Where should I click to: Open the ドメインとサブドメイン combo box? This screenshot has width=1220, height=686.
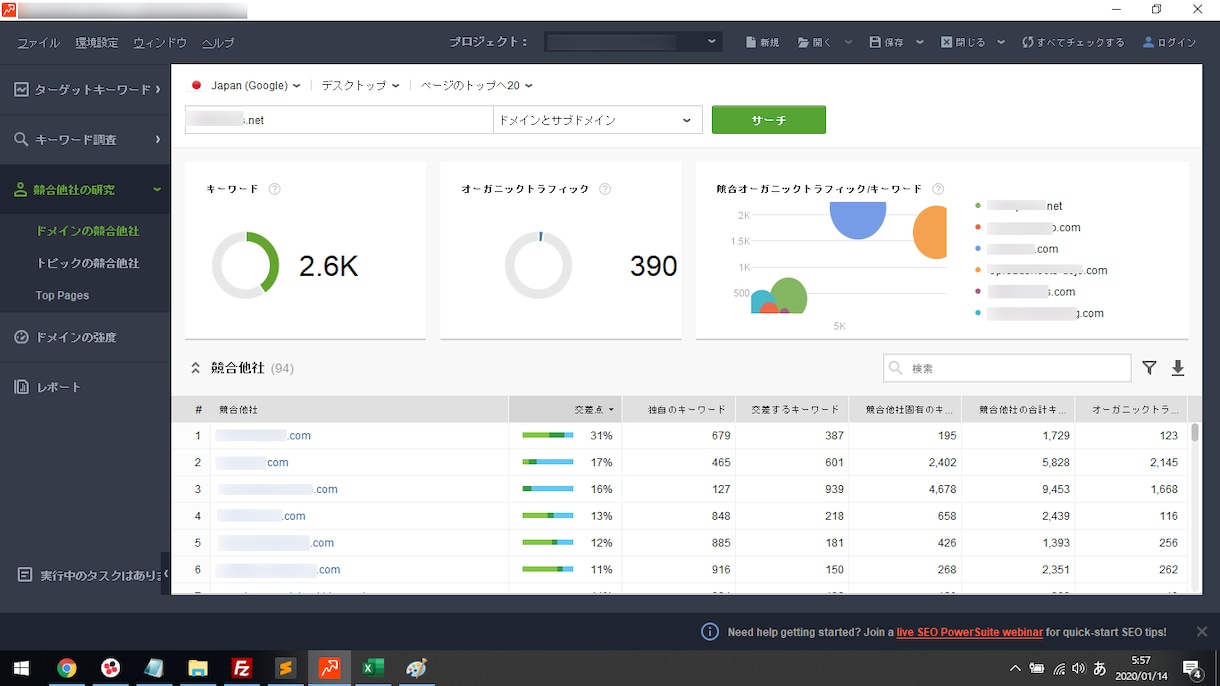coord(597,120)
